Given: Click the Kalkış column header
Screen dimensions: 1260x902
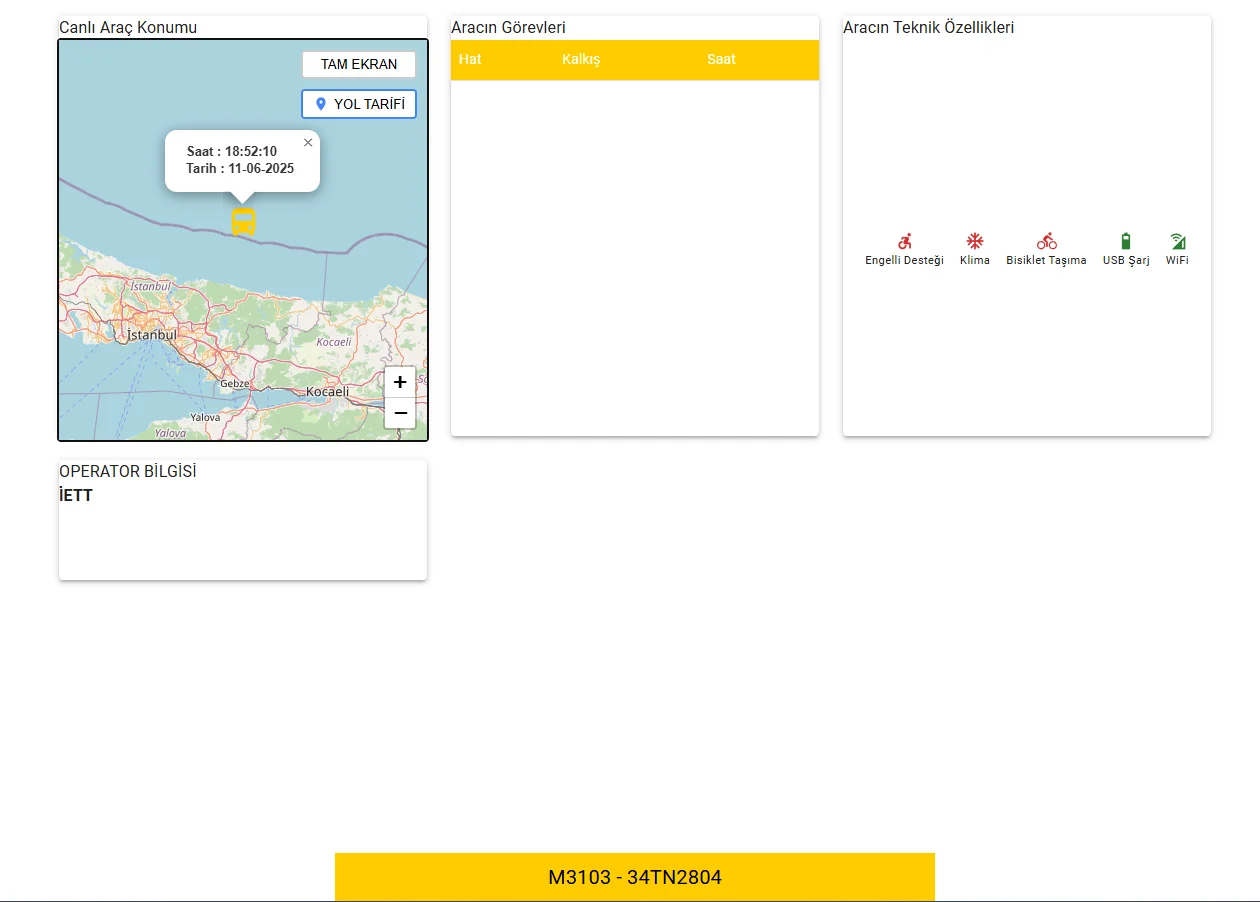Looking at the screenshot, I should [x=581, y=60].
